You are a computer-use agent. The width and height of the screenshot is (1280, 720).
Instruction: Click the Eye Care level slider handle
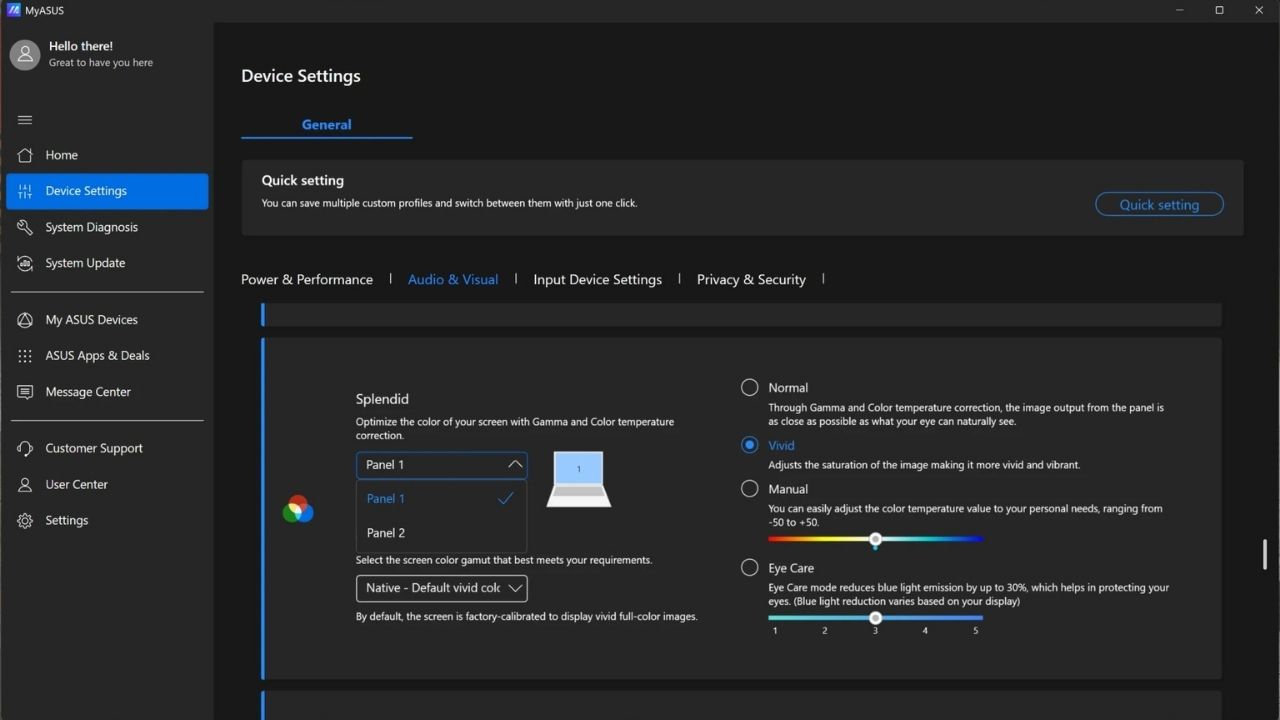pyautogui.click(x=875, y=618)
